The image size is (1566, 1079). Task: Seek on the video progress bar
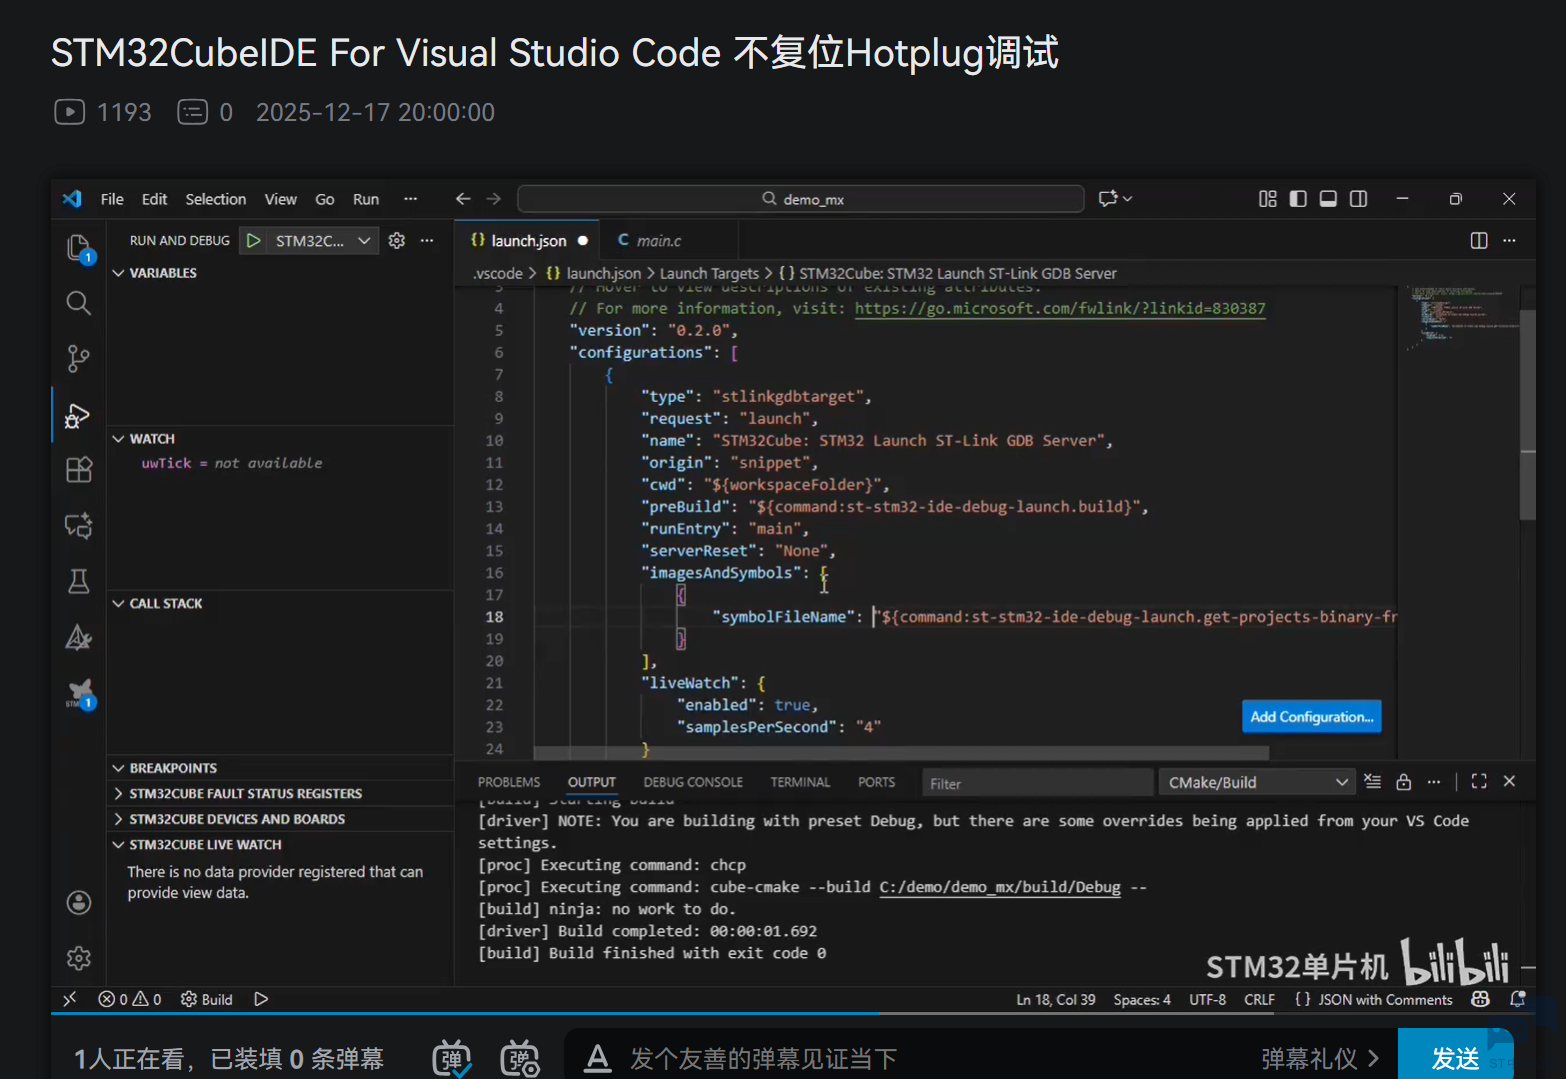(793, 1013)
